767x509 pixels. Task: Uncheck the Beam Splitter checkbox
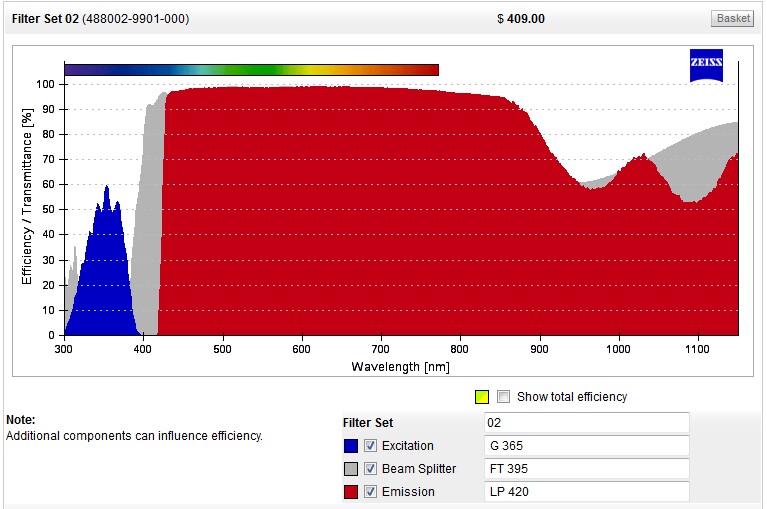pyautogui.click(x=371, y=469)
